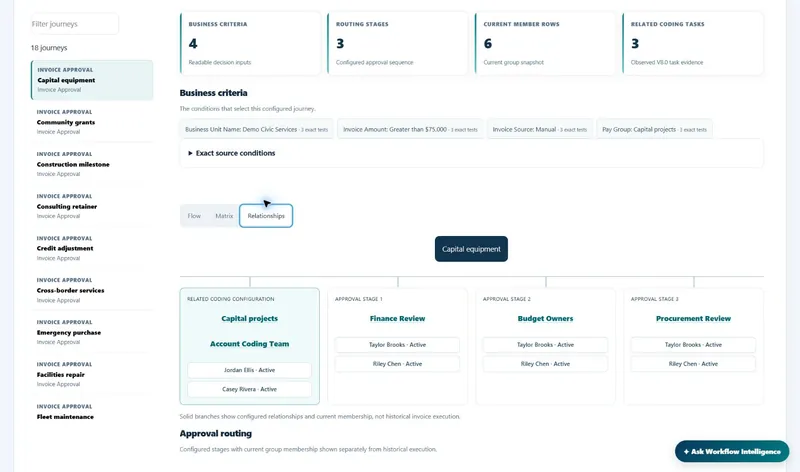Open the Finance Review stage link
Screen dimensions: 800x472
click(397, 318)
